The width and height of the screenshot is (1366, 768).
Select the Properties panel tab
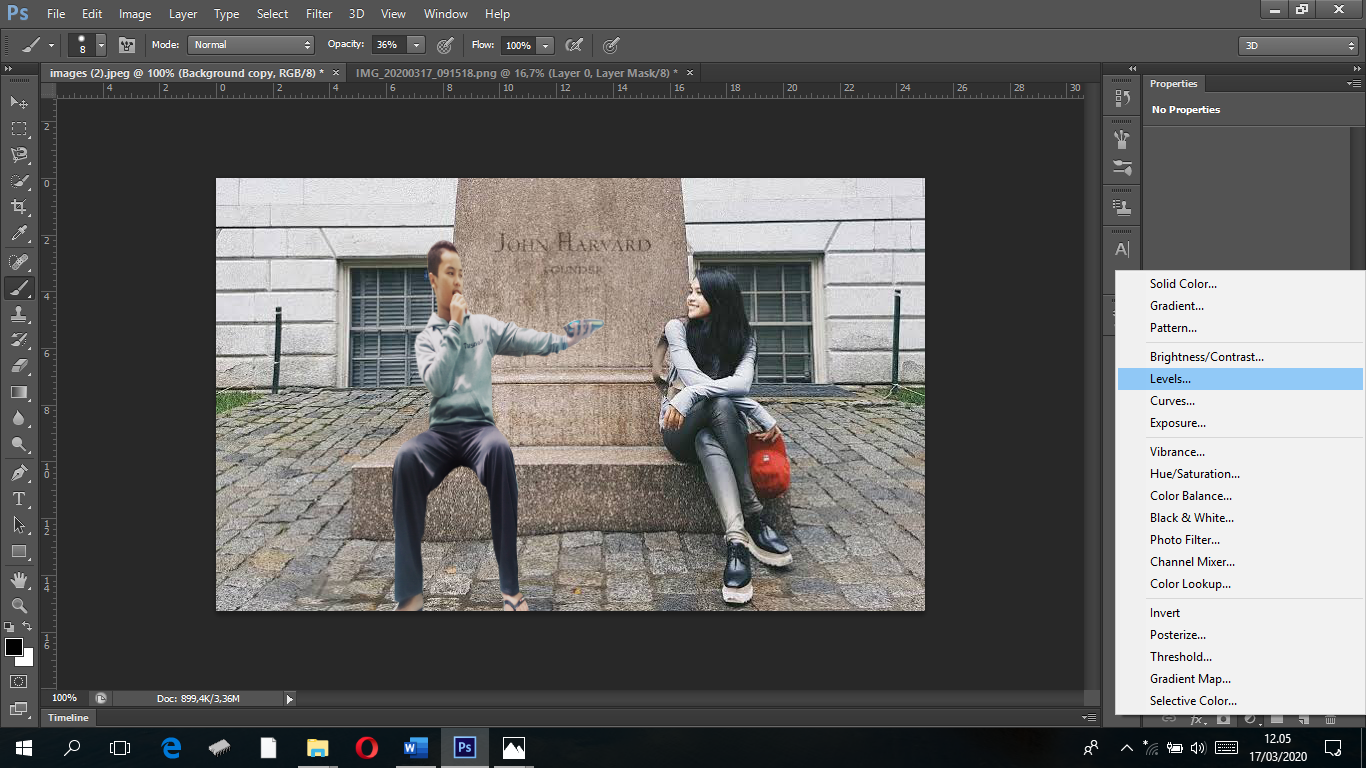click(1173, 84)
